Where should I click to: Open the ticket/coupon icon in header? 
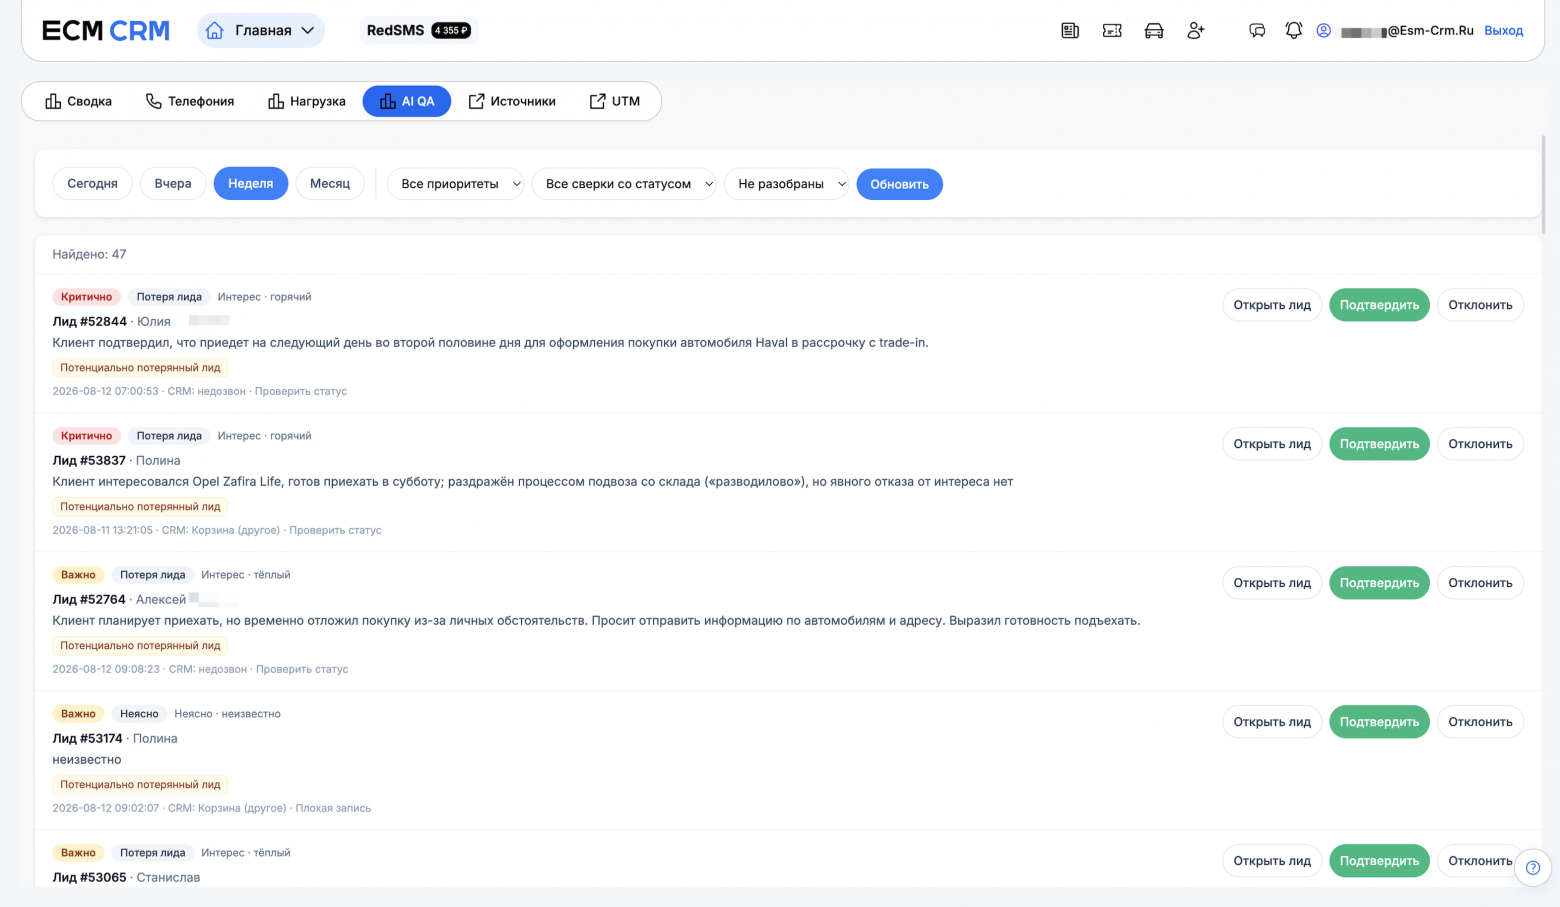click(x=1112, y=31)
